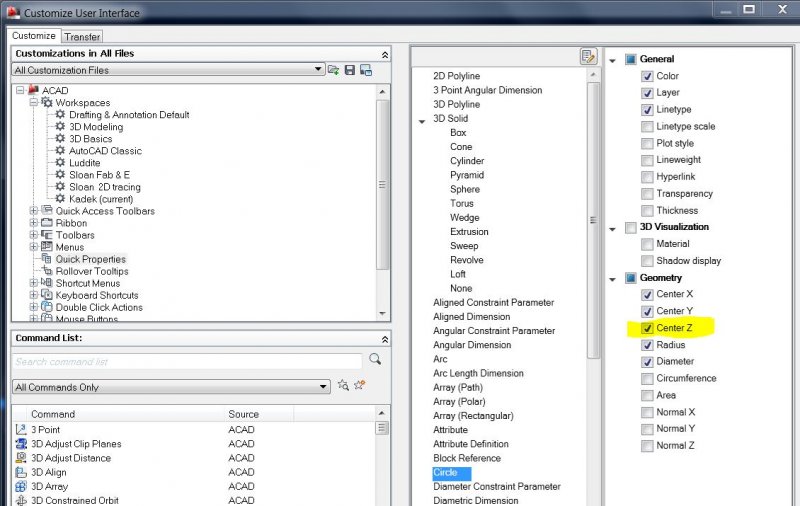The image size is (800, 506).
Task: Click the Keyboard Shortcuts node icon
Action: click(46, 294)
